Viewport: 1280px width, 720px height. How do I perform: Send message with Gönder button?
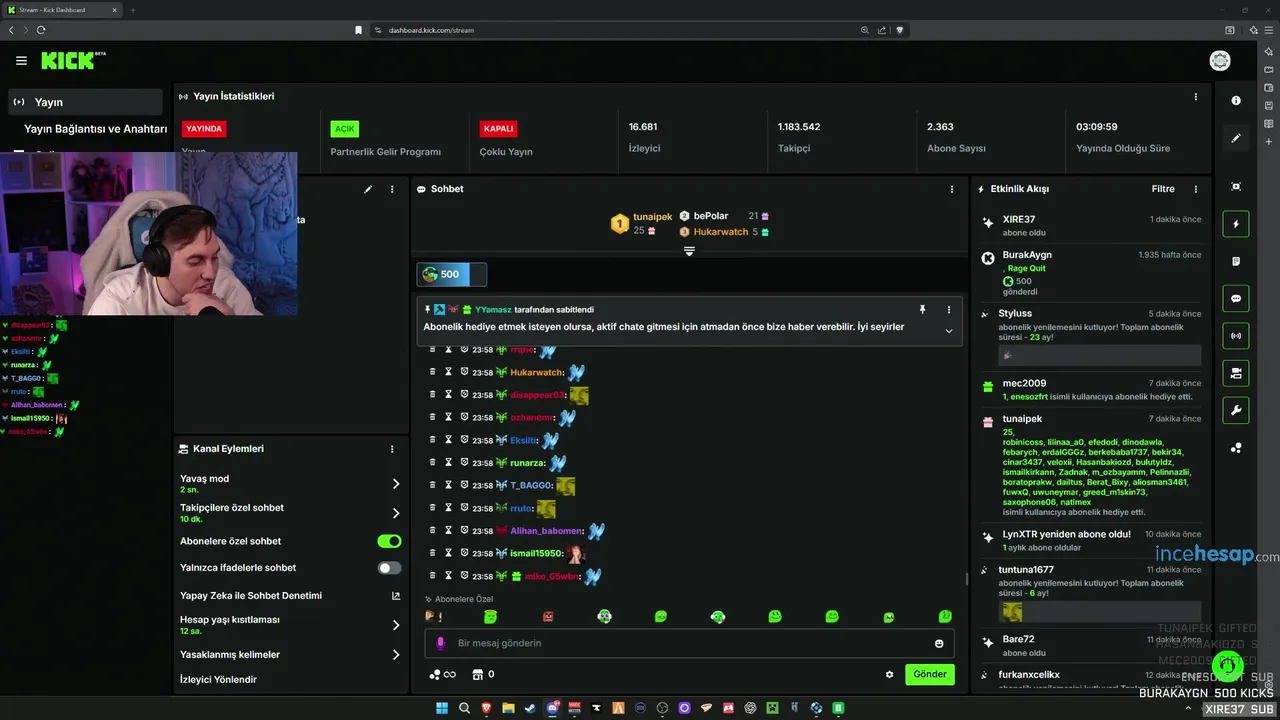click(930, 674)
